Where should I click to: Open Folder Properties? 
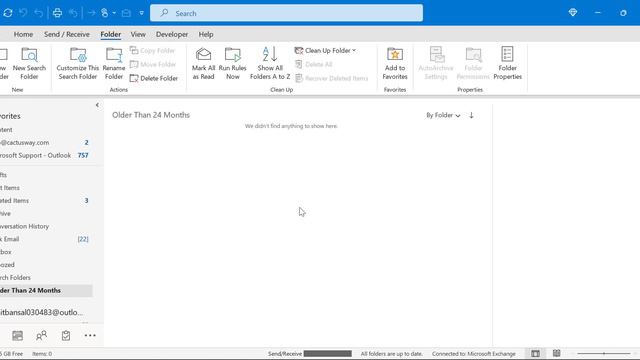click(507, 63)
